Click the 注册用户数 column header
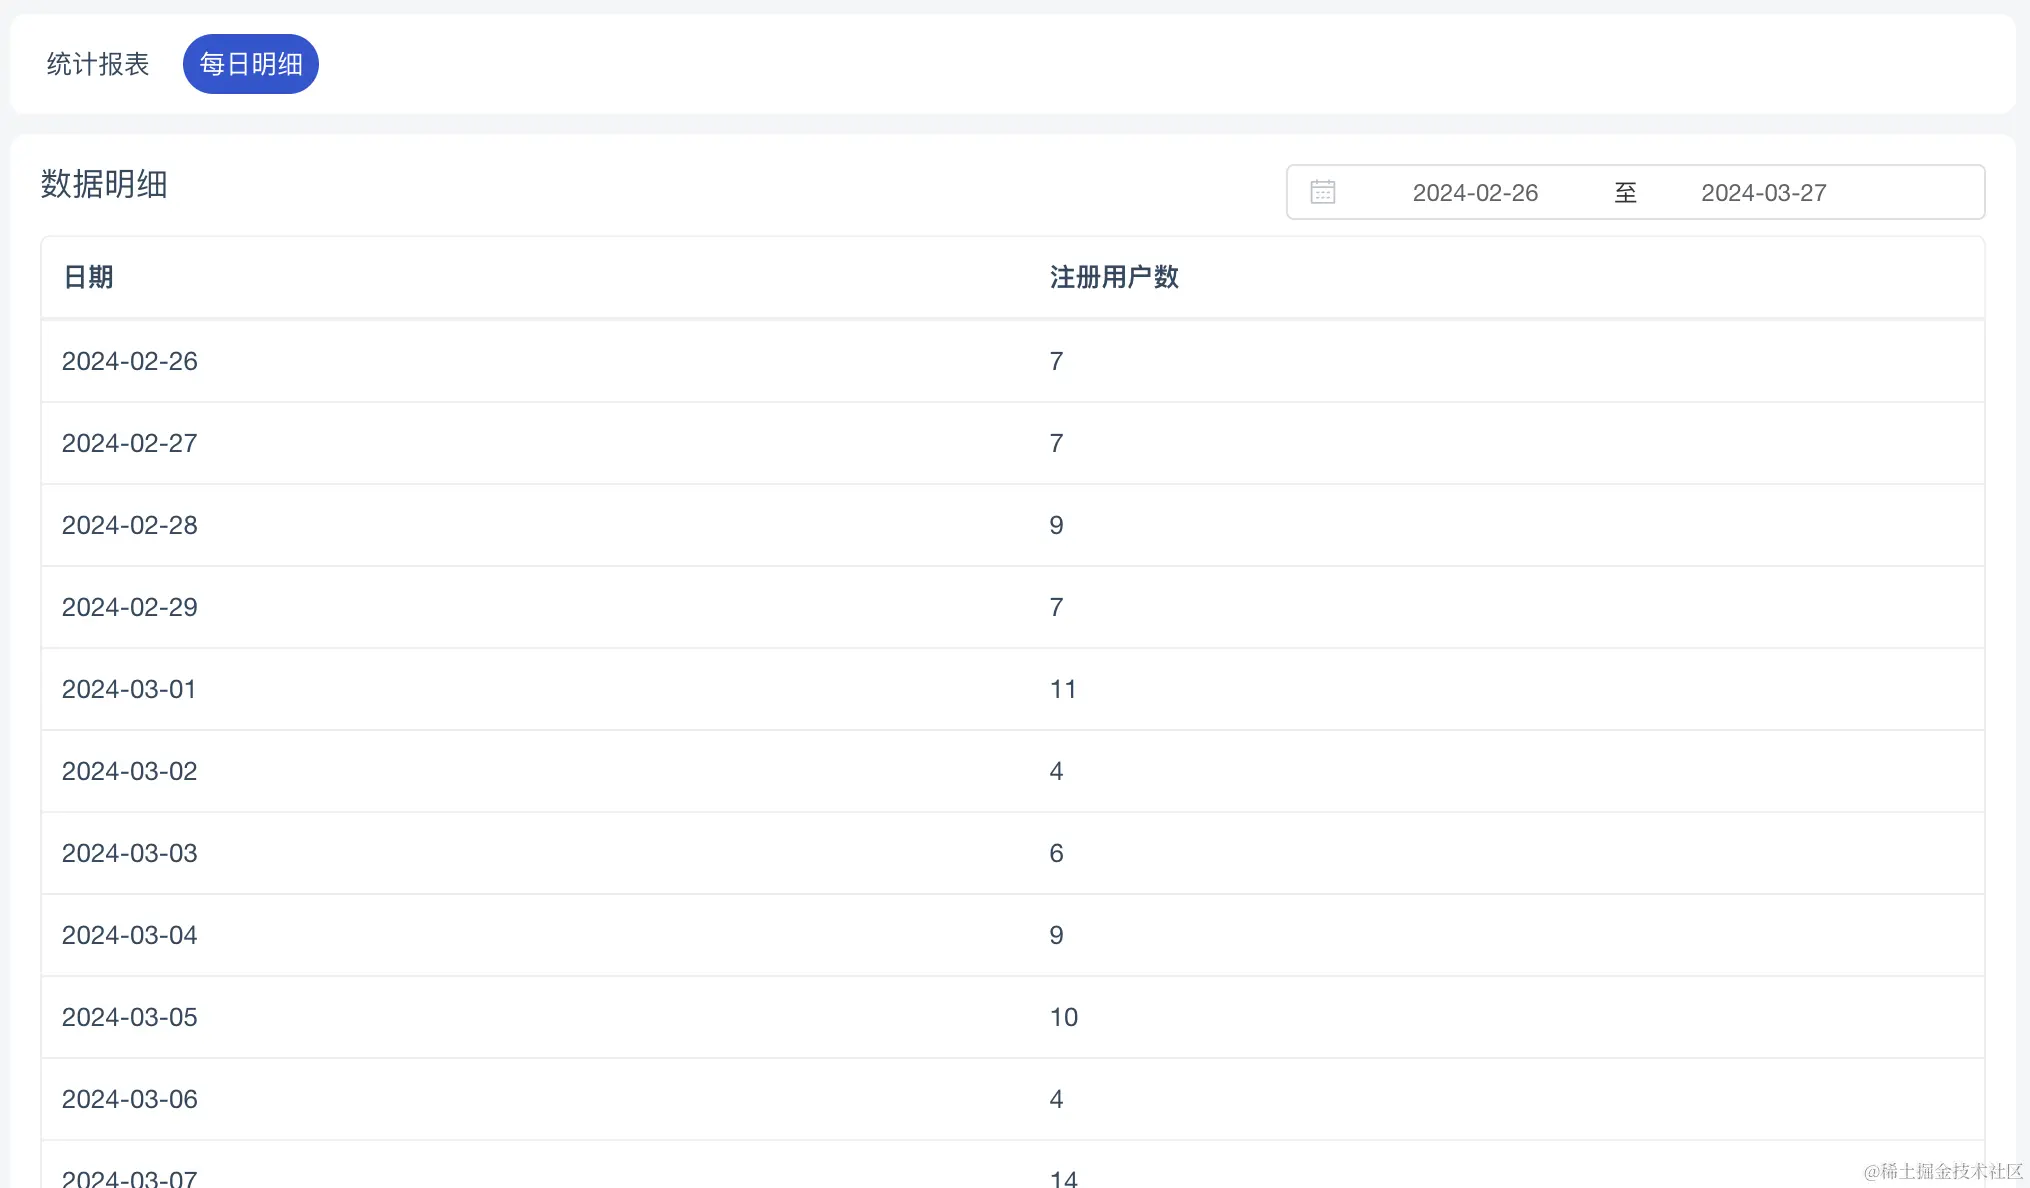This screenshot has height=1188, width=2030. coord(1114,277)
